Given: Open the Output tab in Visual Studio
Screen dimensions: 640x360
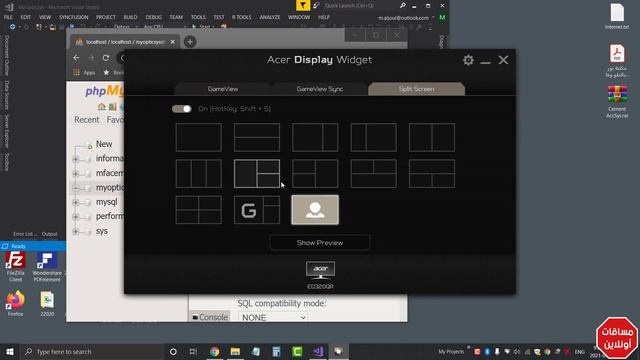Looking at the screenshot, I should pyautogui.click(x=49, y=234).
